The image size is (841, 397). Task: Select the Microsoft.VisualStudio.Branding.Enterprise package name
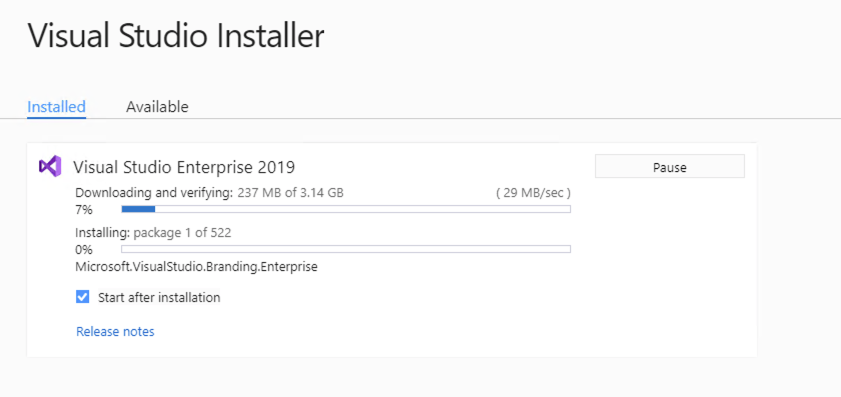196,267
